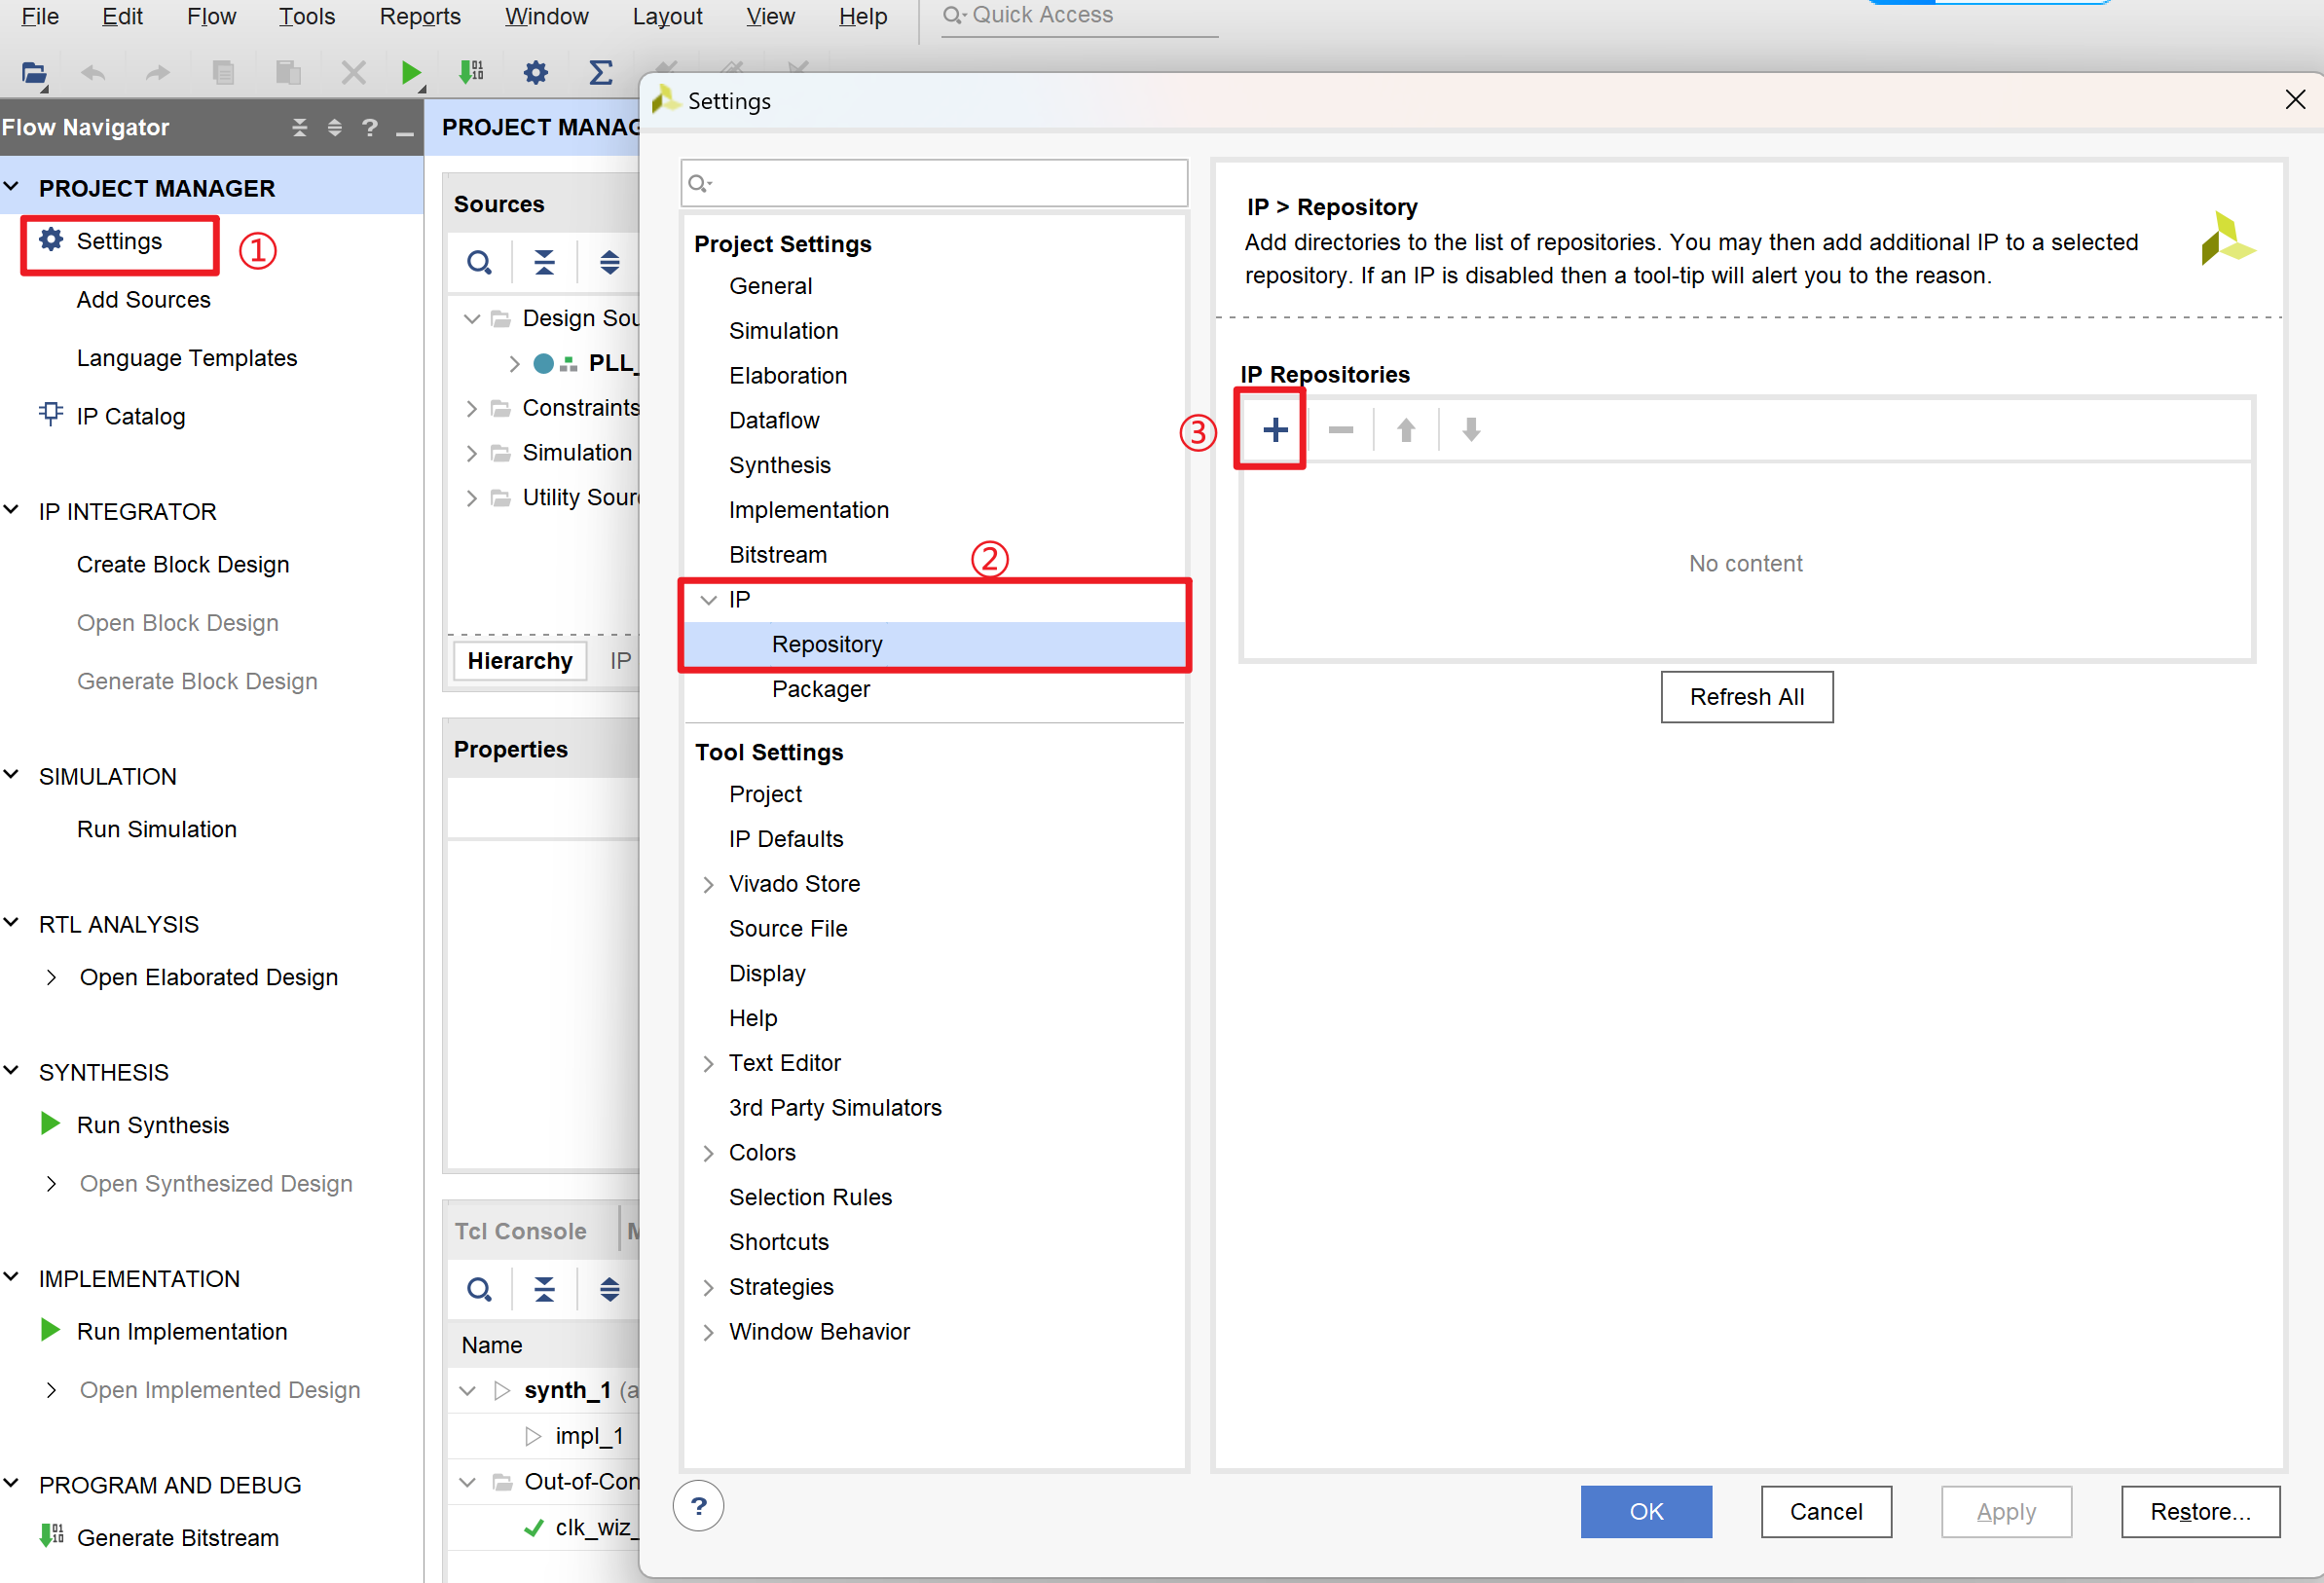
Task: Click the Settings gear toolbar icon
Action: [536, 72]
